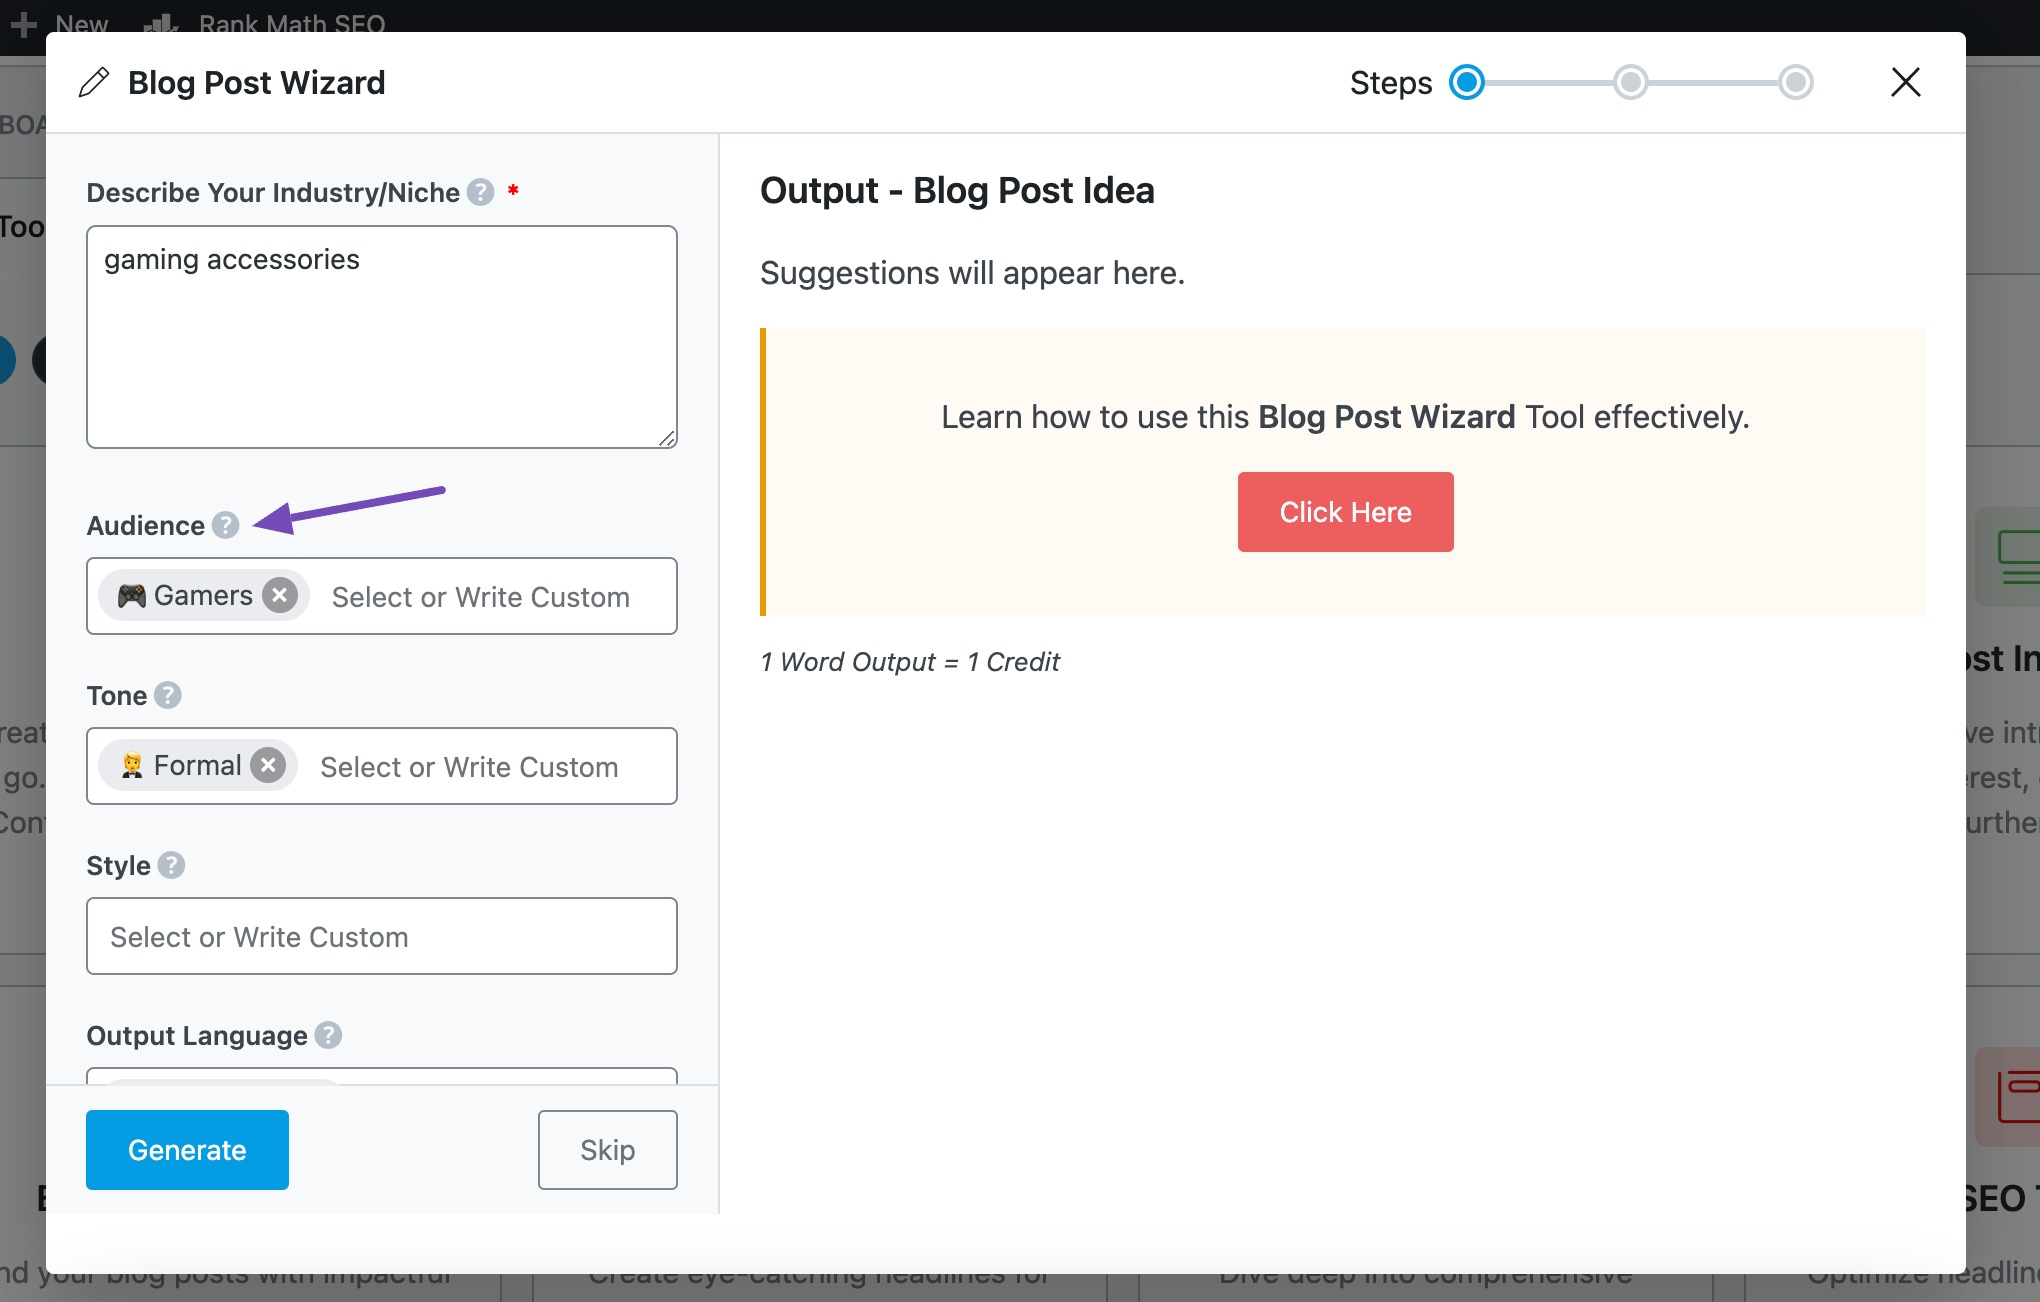Open the Output Language selector
2040x1302 pixels.
(x=382, y=1076)
